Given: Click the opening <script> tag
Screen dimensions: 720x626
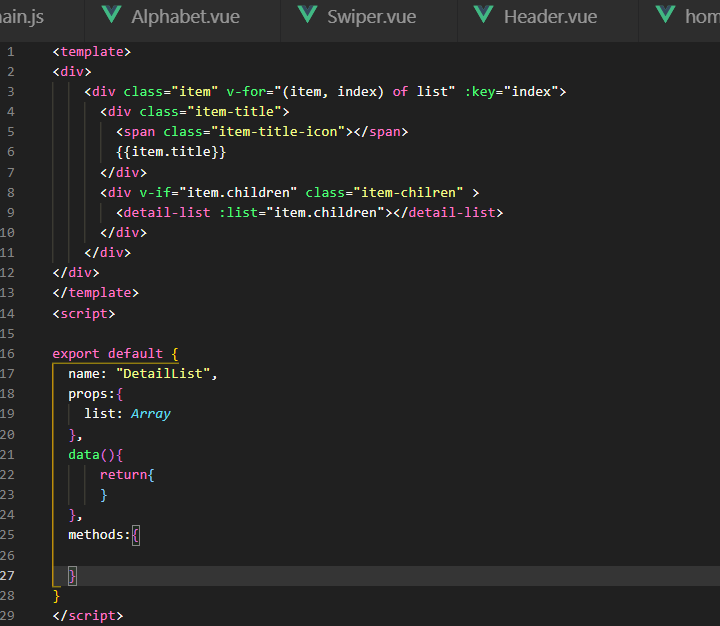Looking at the screenshot, I should tap(84, 314).
